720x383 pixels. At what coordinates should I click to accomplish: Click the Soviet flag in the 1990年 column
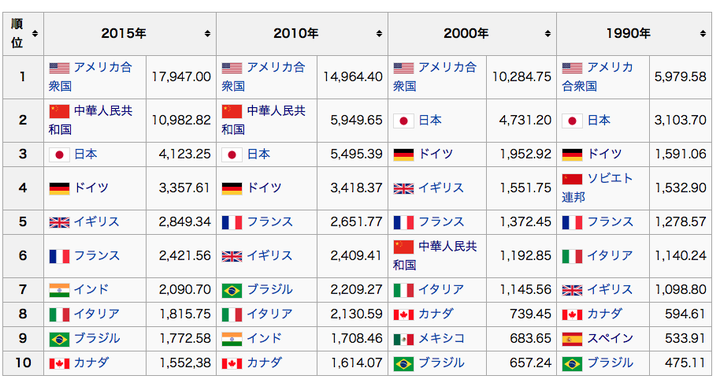tap(572, 179)
